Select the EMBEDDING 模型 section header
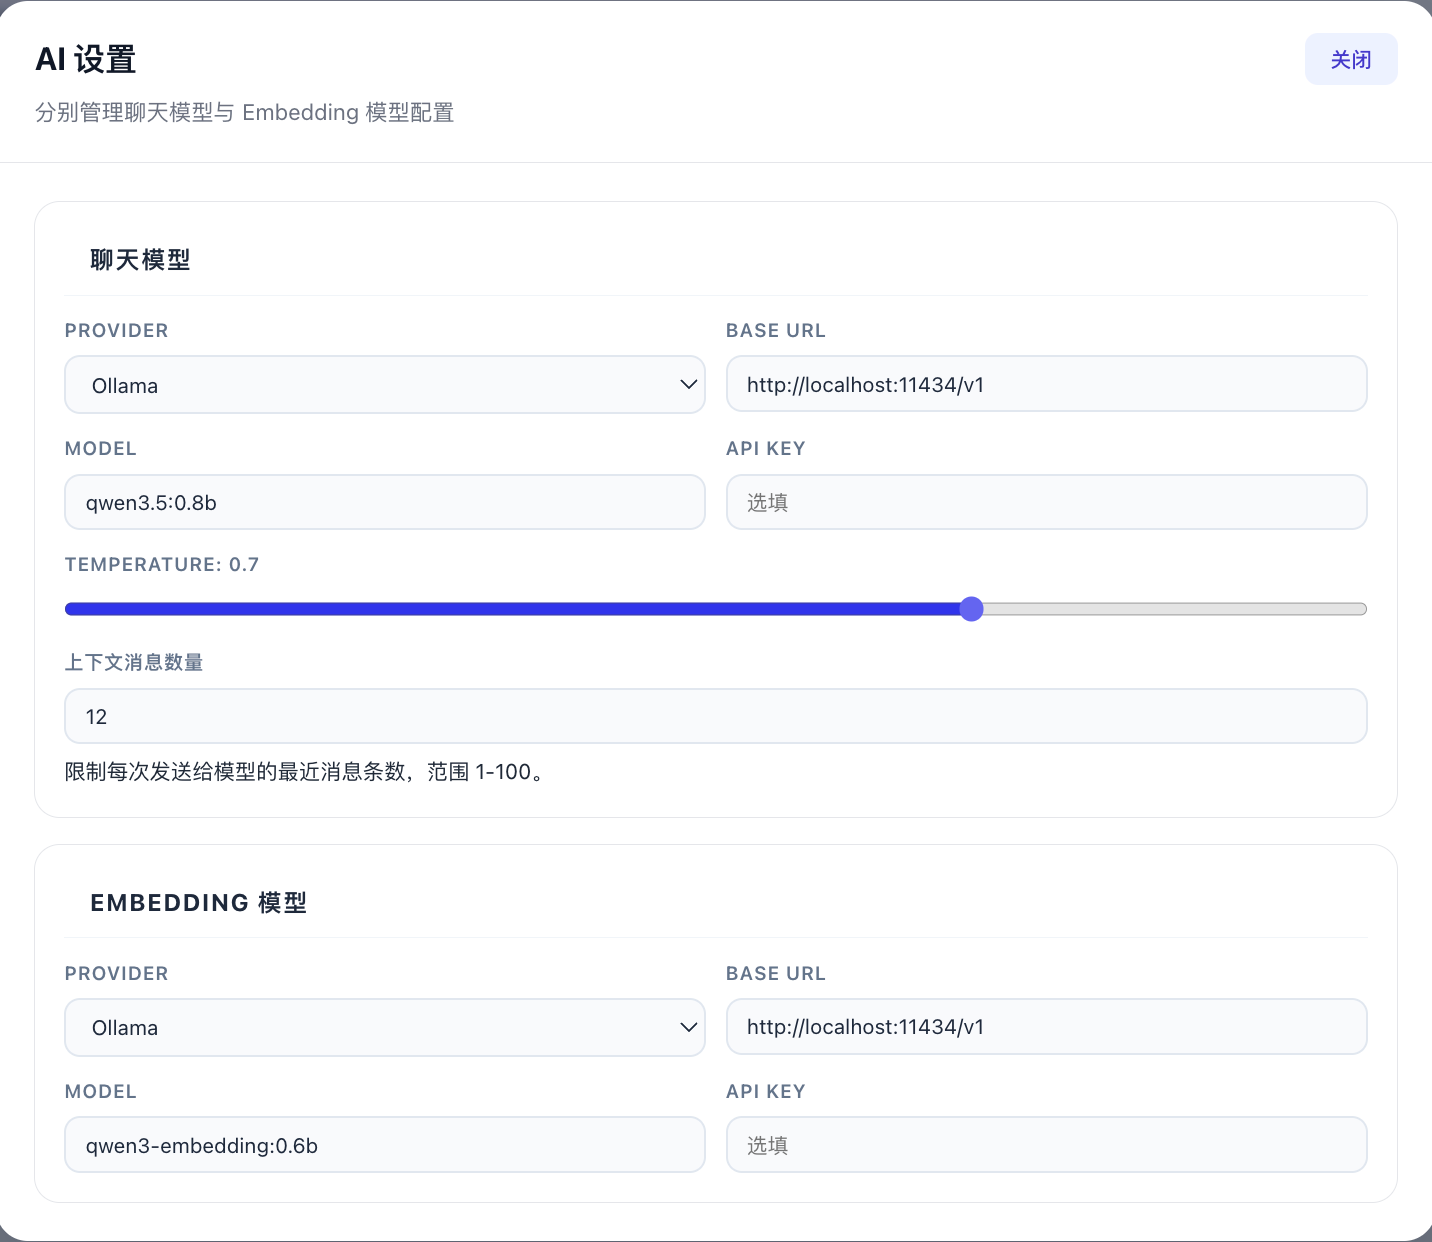1432x1242 pixels. click(x=198, y=902)
